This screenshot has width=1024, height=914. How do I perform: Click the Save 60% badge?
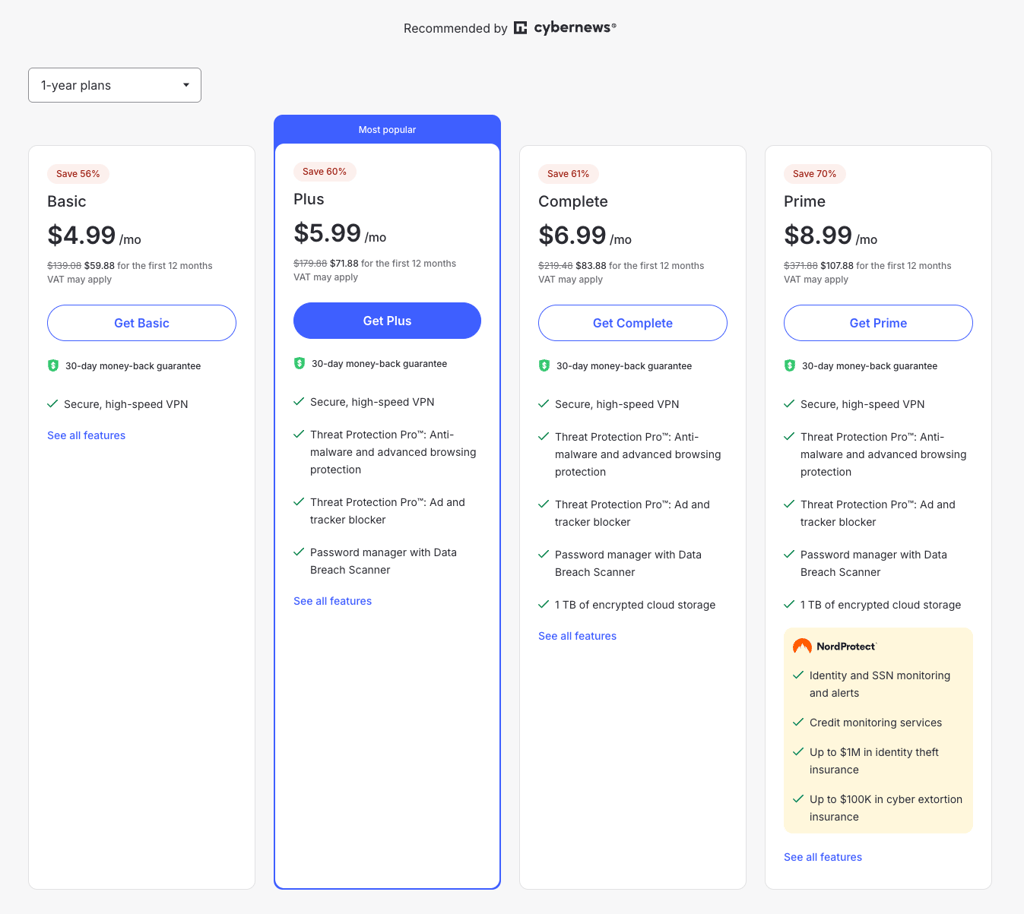(x=324, y=172)
